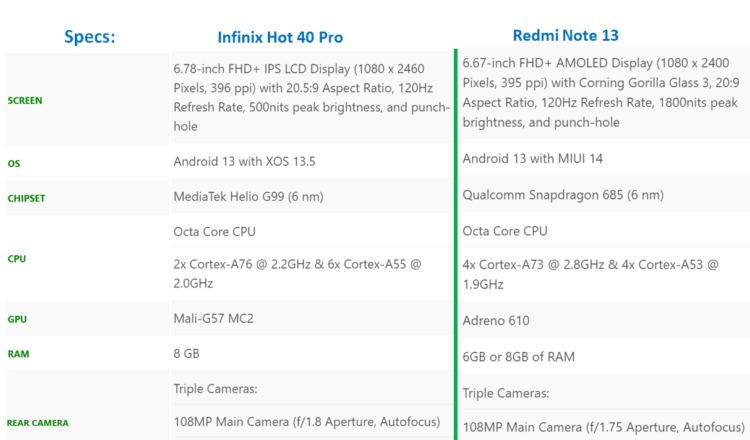Viewport: 750px width, 440px height.
Task: Click the Qualcomm Snapdragon 685 chipset cell
Action: click(563, 195)
